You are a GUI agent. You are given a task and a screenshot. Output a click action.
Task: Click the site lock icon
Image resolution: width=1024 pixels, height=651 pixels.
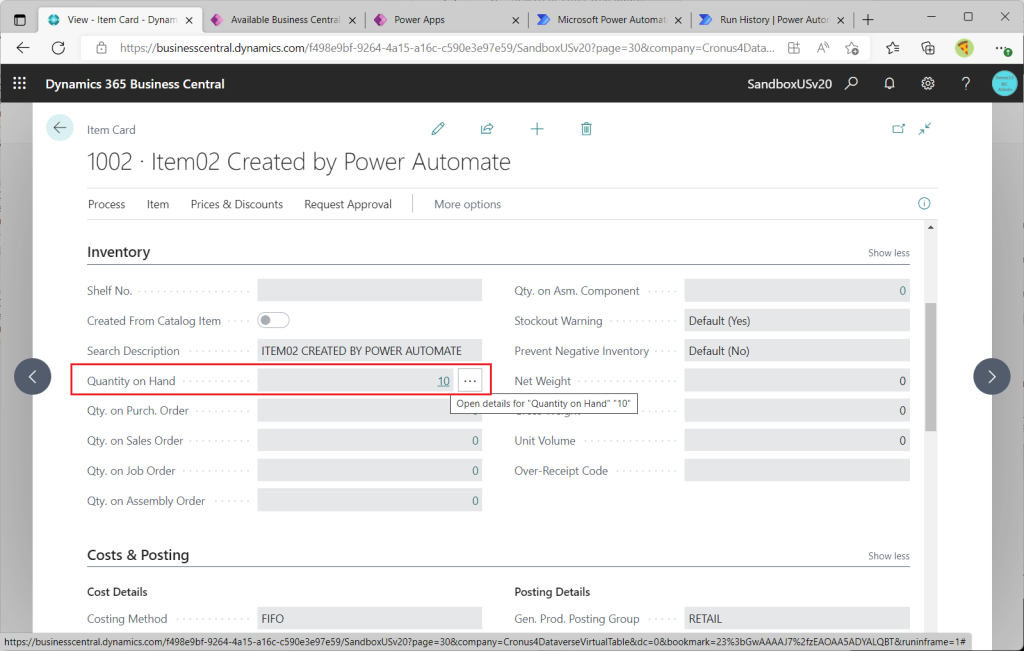101,48
